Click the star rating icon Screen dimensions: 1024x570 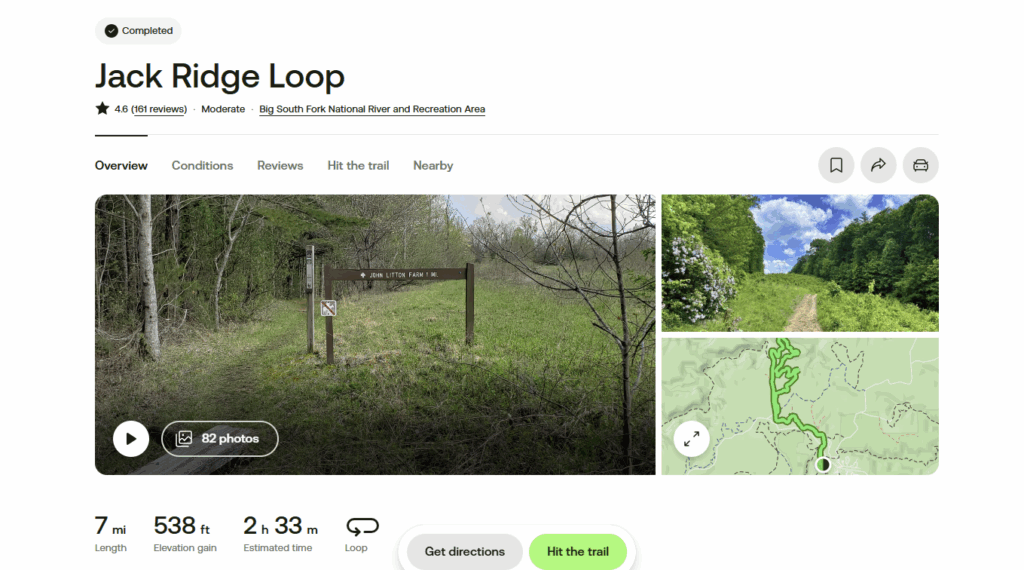(102, 108)
